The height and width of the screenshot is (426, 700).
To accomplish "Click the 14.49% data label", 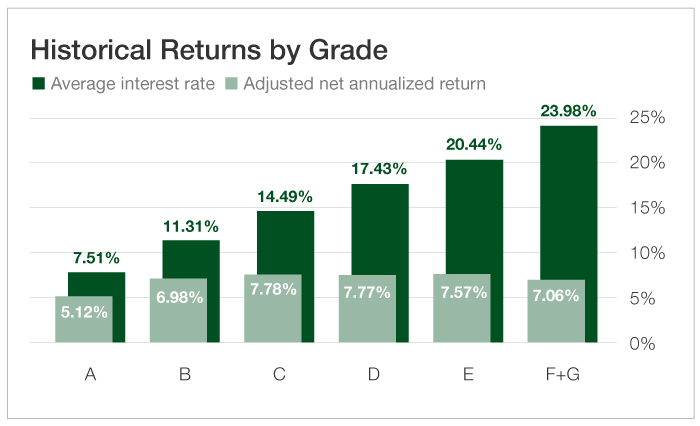I will point(285,196).
